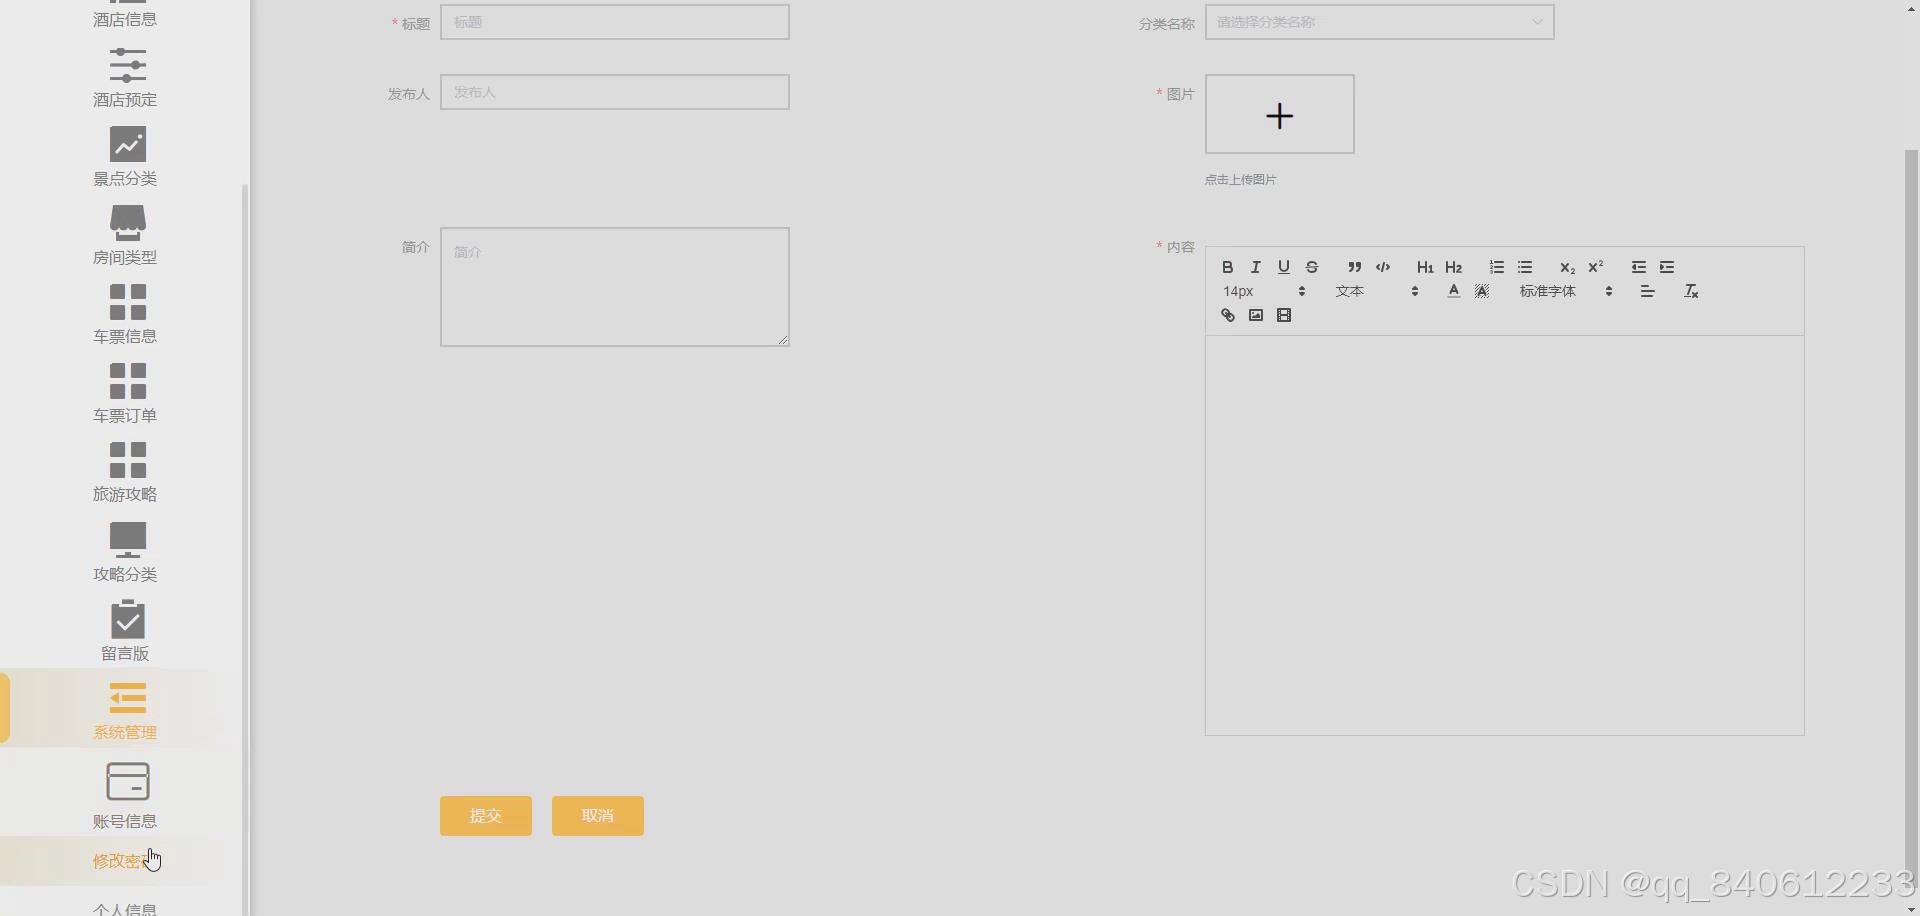Open the text color picker
The height and width of the screenshot is (916, 1920).
(1453, 291)
